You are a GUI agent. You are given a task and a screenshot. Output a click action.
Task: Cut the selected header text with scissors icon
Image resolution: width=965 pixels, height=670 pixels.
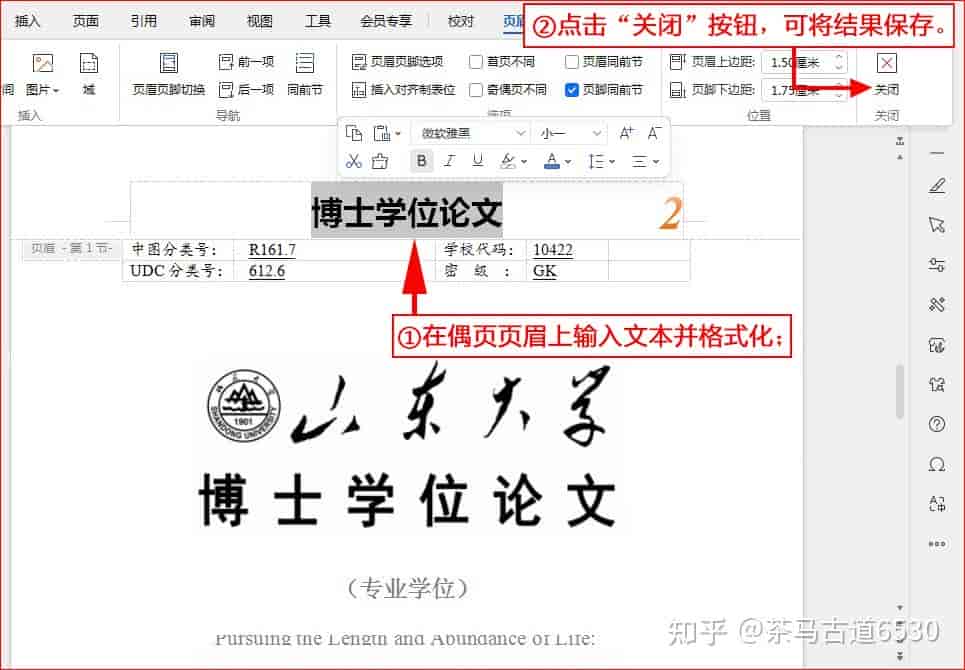(353, 161)
